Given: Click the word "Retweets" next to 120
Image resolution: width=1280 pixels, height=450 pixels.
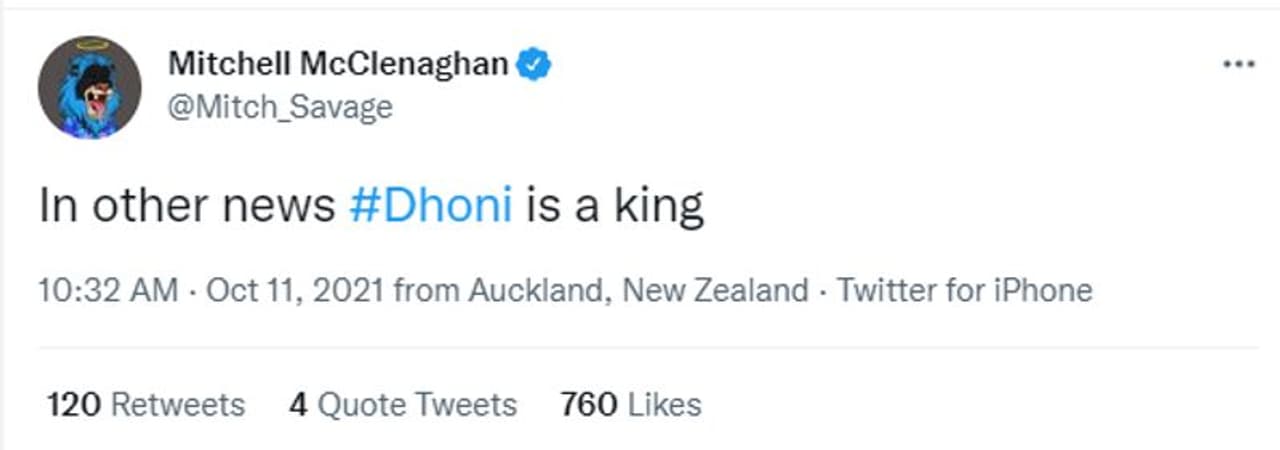Looking at the screenshot, I should (177, 404).
